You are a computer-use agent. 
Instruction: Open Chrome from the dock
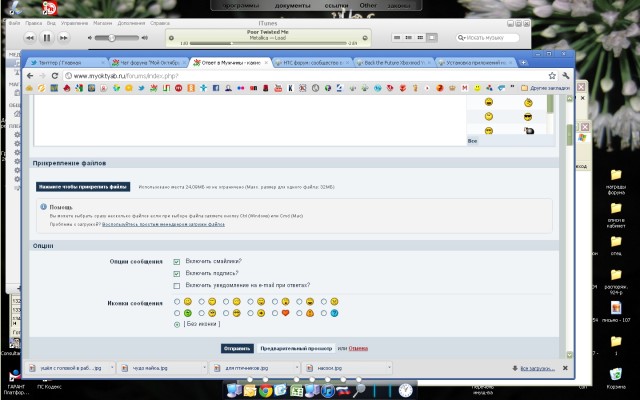(x=264, y=390)
